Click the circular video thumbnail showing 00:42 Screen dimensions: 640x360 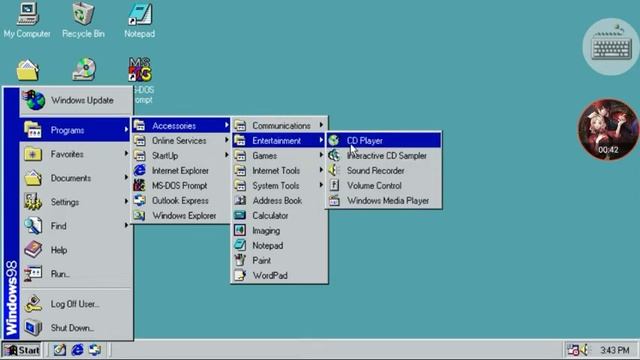608,129
